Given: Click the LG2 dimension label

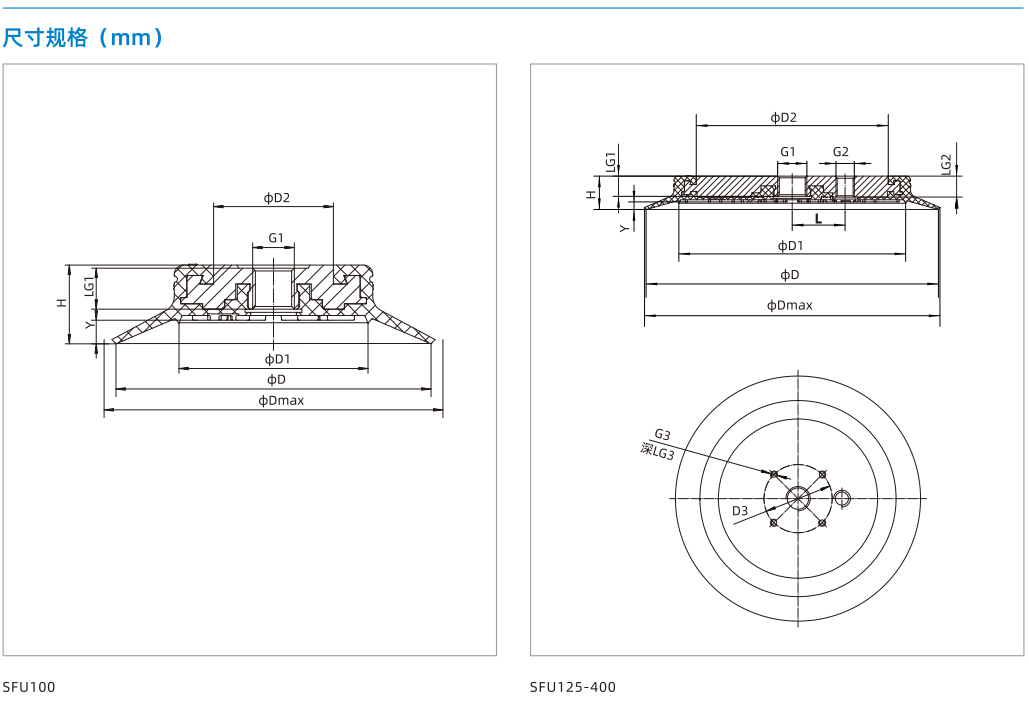Looking at the screenshot, I should 946,164.
